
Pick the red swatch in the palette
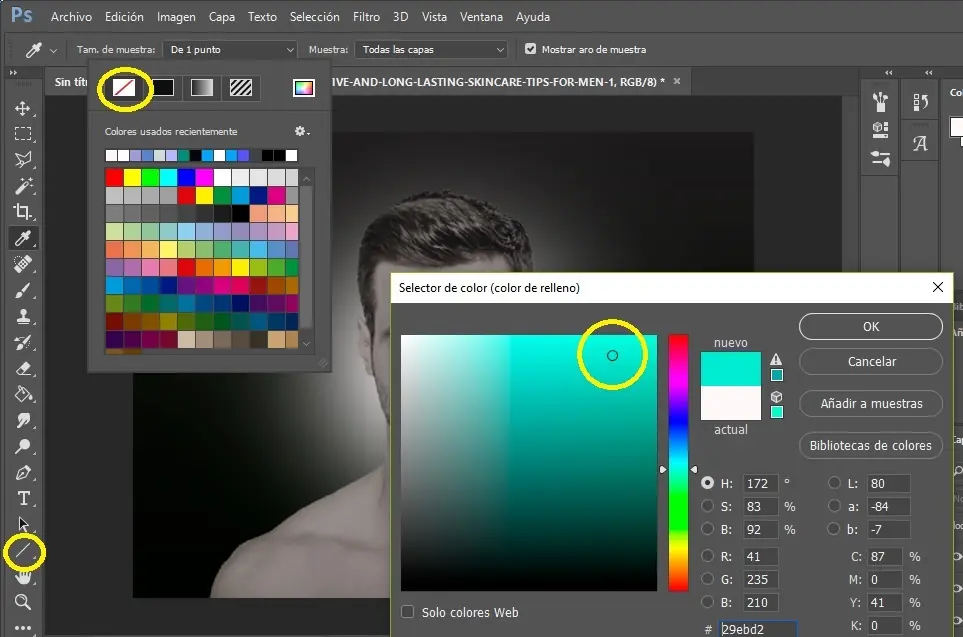click(114, 177)
